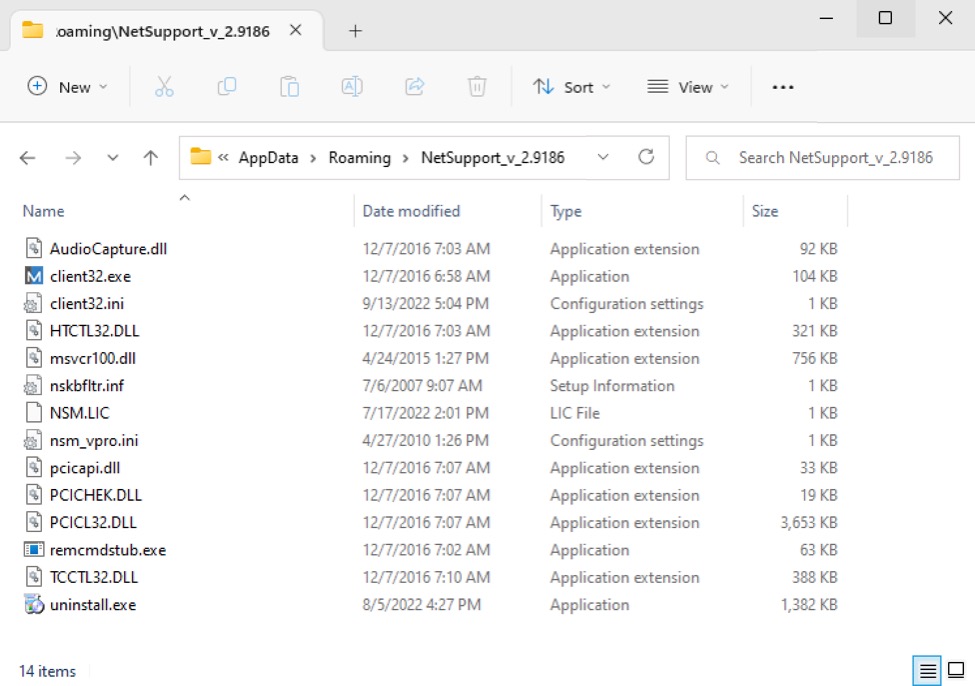975x686 pixels.
Task: Click the Rename icon in toolbar
Action: 352,87
